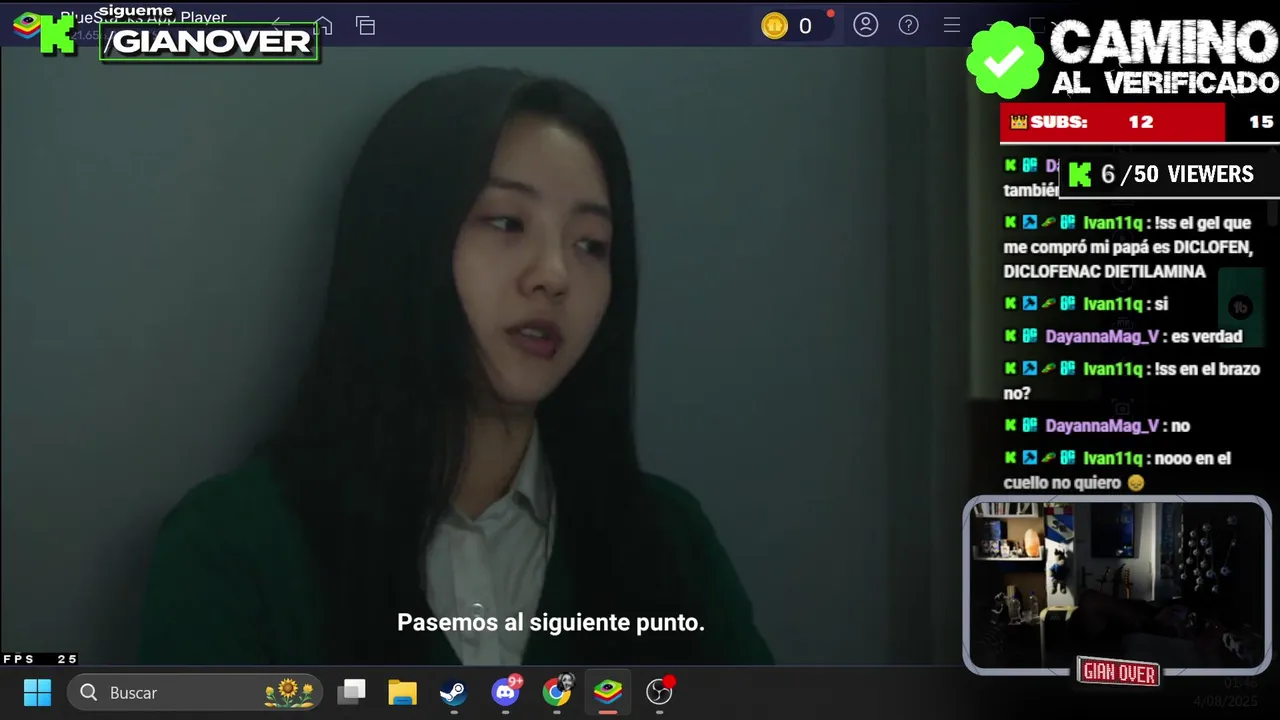1280x720 pixels.
Task: Open OBS Studio from the taskbar
Action: click(660, 692)
